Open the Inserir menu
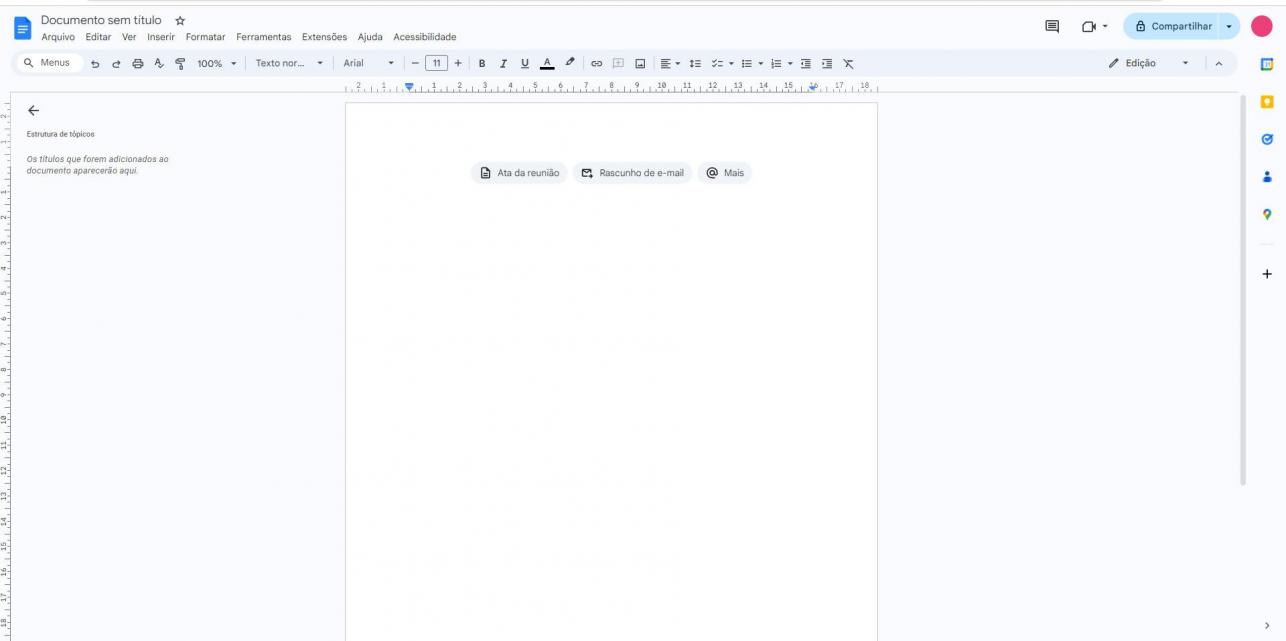This screenshot has height=641, width=1286. (161, 37)
